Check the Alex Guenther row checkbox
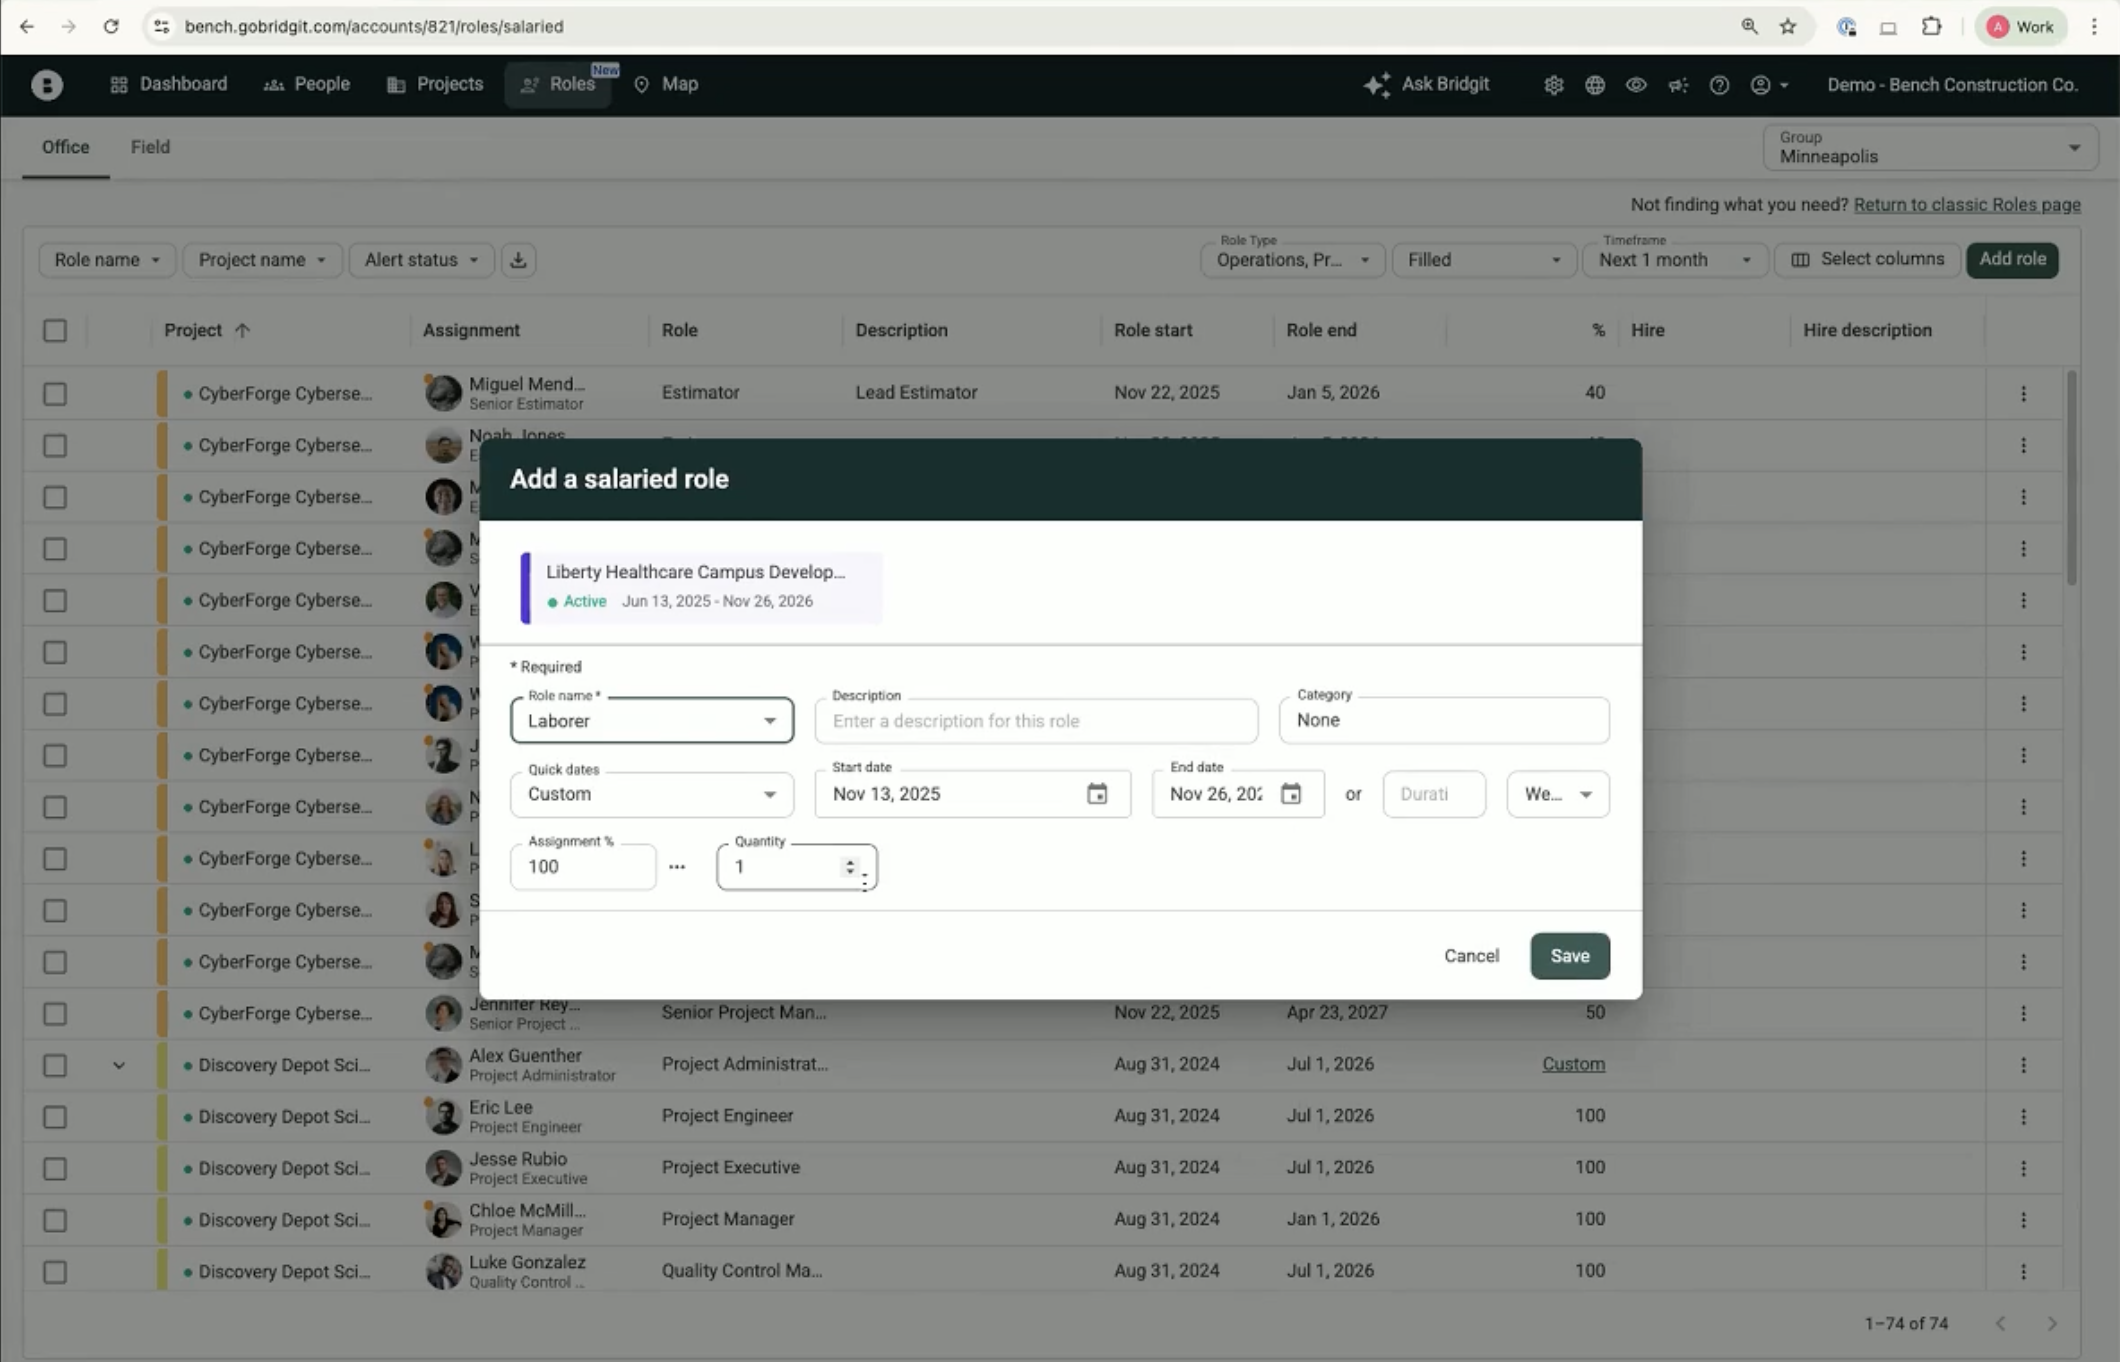The width and height of the screenshot is (2120, 1362). coord(55,1065)
